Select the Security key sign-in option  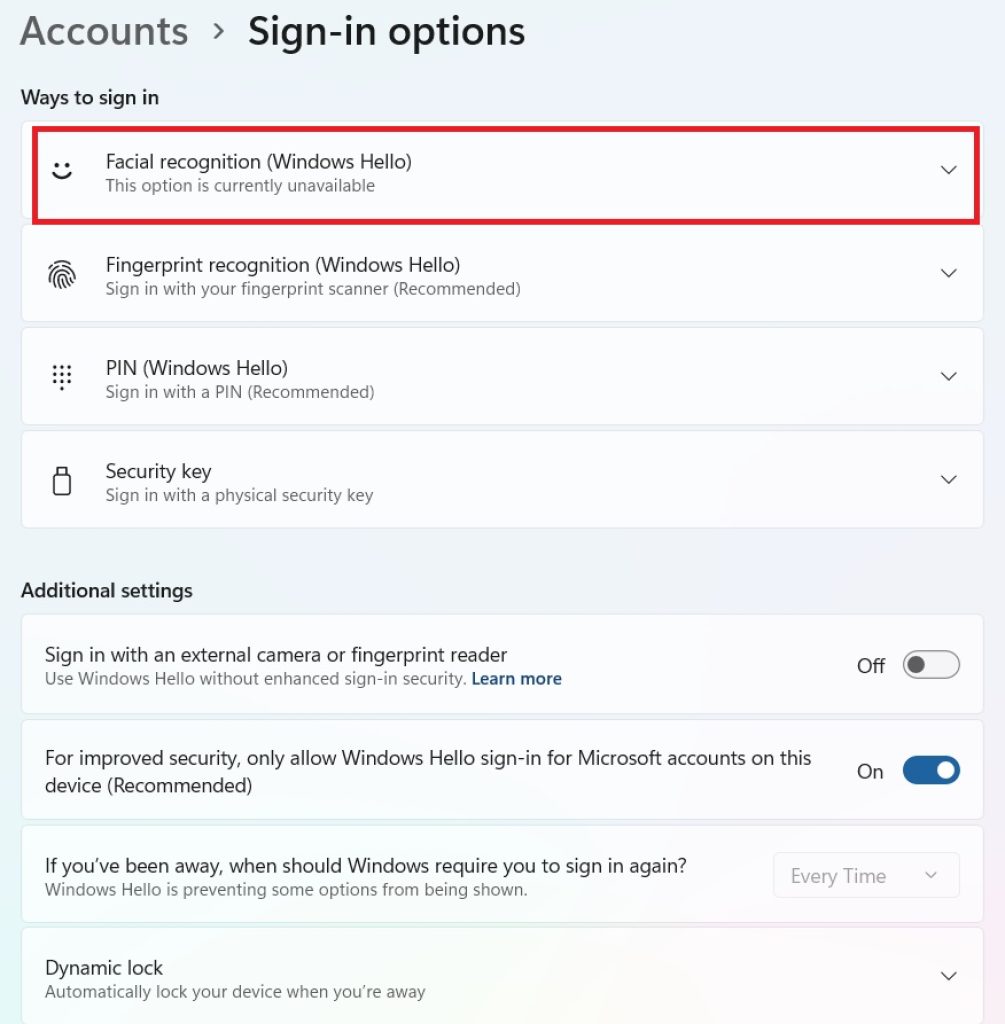click(x=502, y=480)
